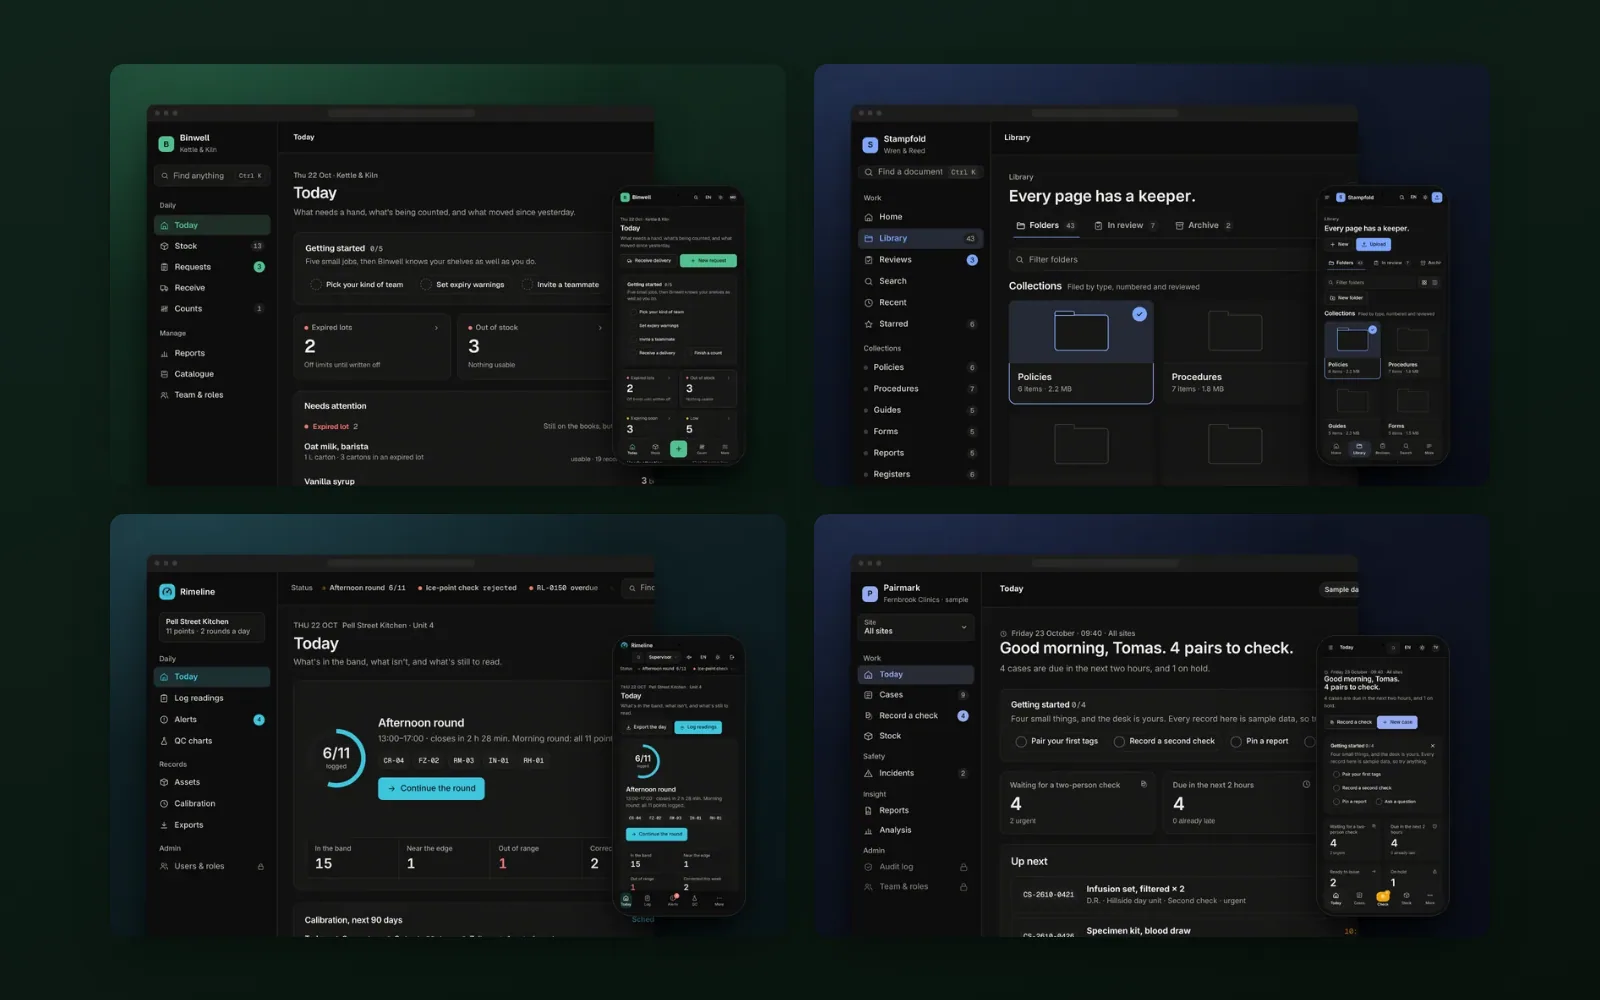Click the Starred star icon in Stampfold sidebar

point(868,324)
